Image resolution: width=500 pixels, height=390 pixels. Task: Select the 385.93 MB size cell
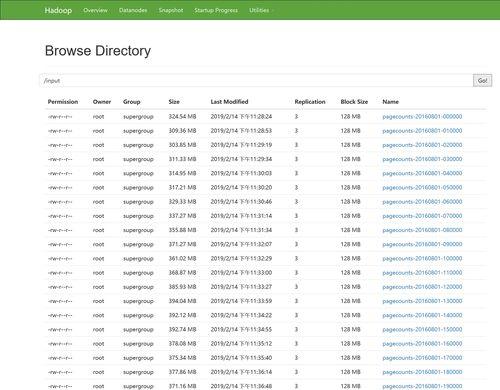[x=182, y=287]
